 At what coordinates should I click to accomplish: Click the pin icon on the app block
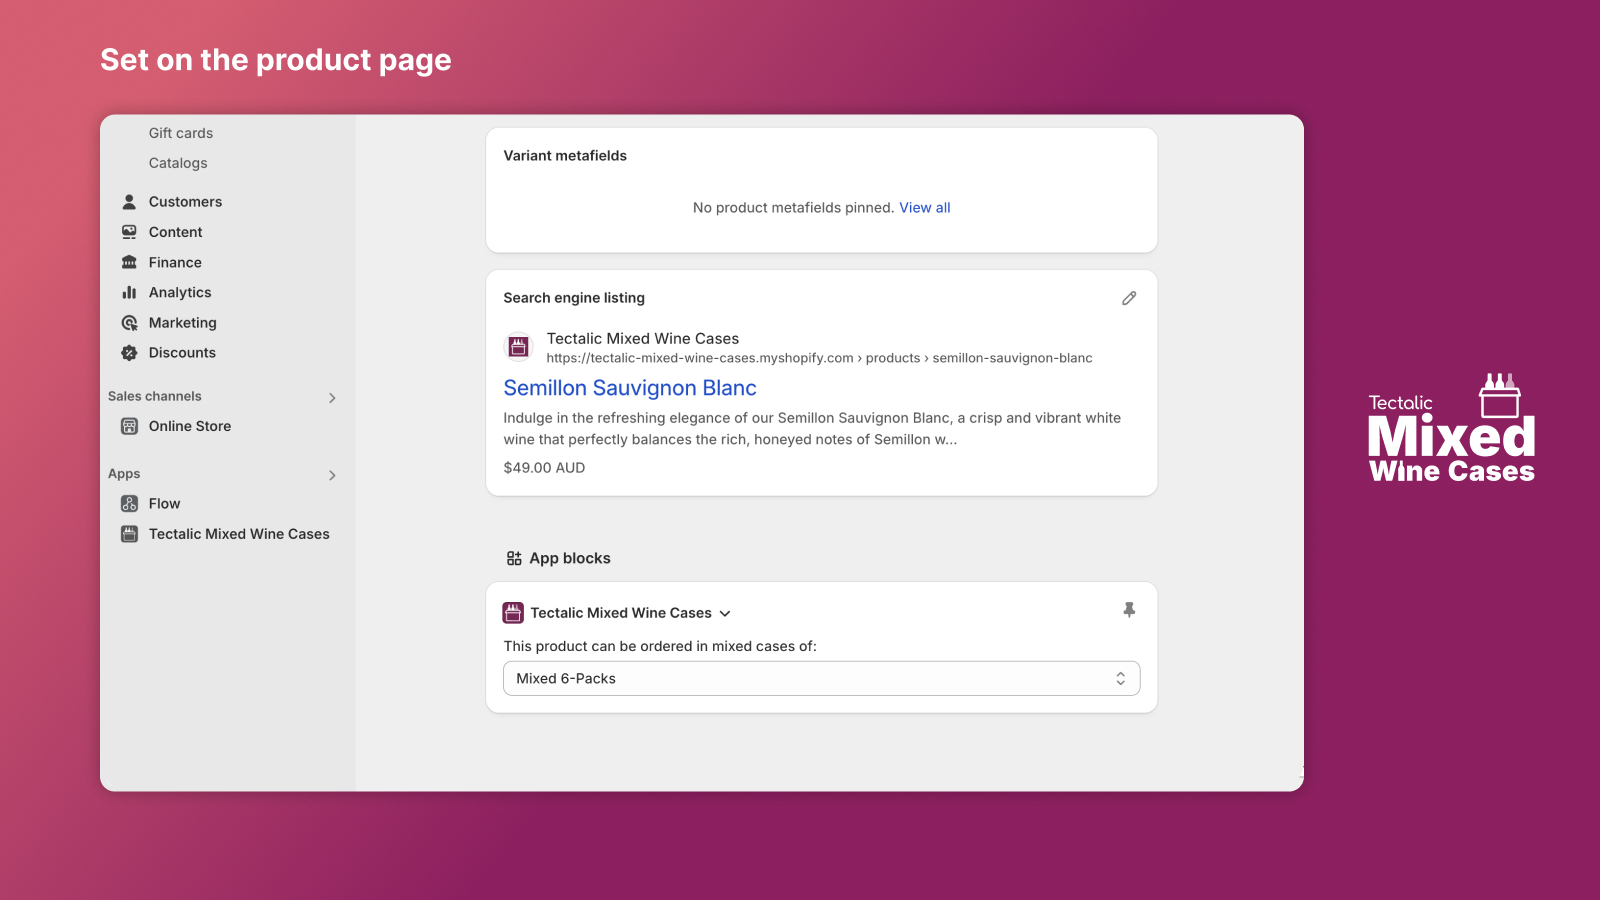coord(1129,610)
